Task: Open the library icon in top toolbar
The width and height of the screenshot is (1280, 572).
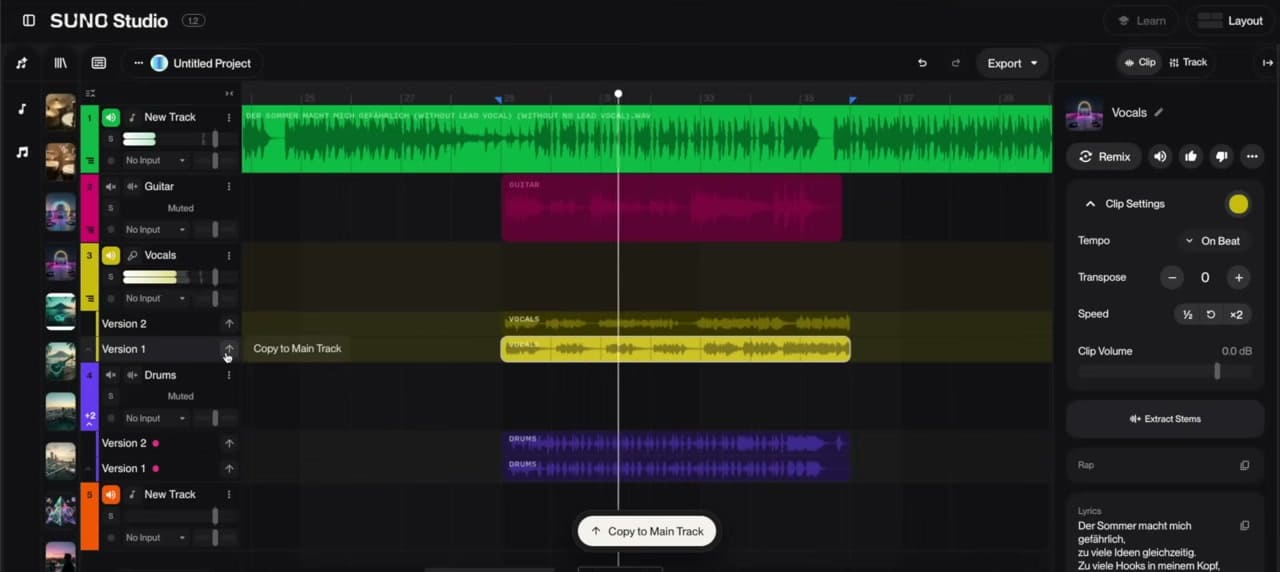Action: [61, 63]
